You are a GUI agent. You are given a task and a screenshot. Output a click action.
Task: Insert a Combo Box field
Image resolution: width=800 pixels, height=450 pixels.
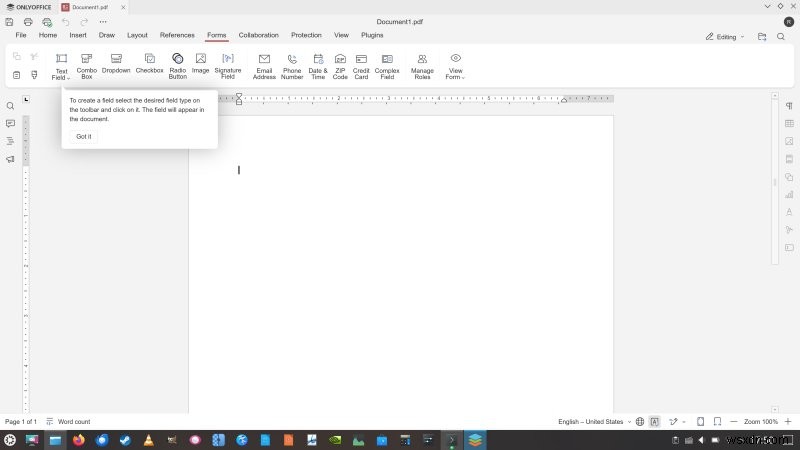tap(87, 66)
